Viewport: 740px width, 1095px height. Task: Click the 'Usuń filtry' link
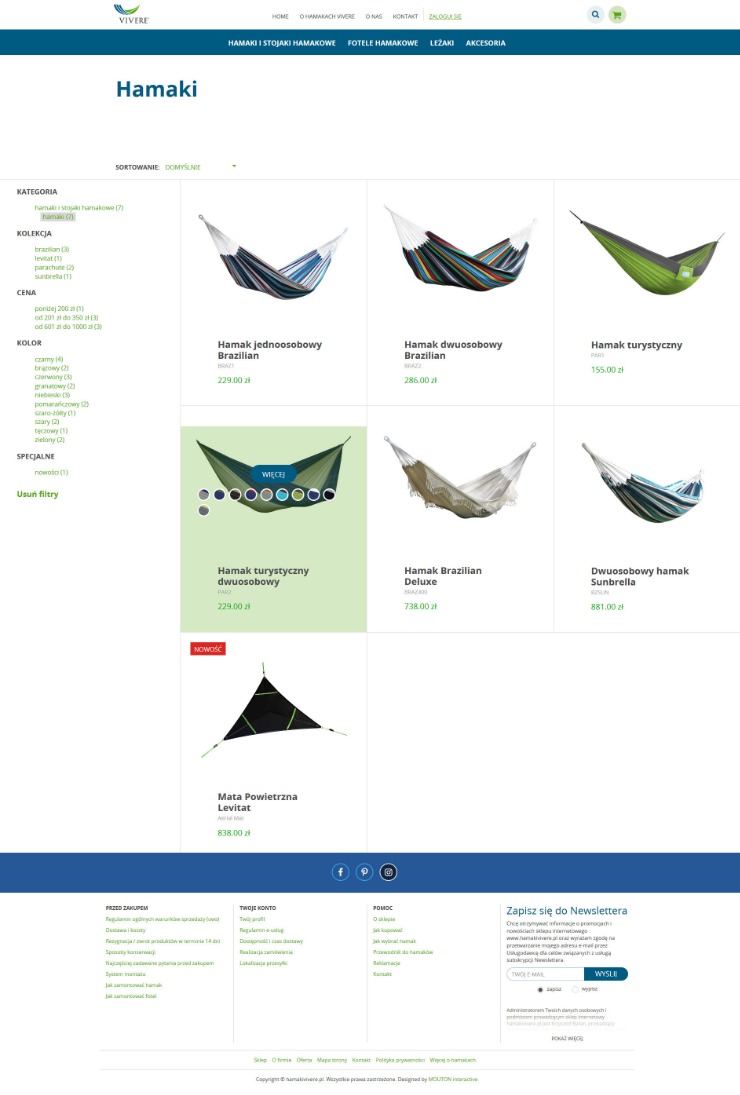(38, 494)
